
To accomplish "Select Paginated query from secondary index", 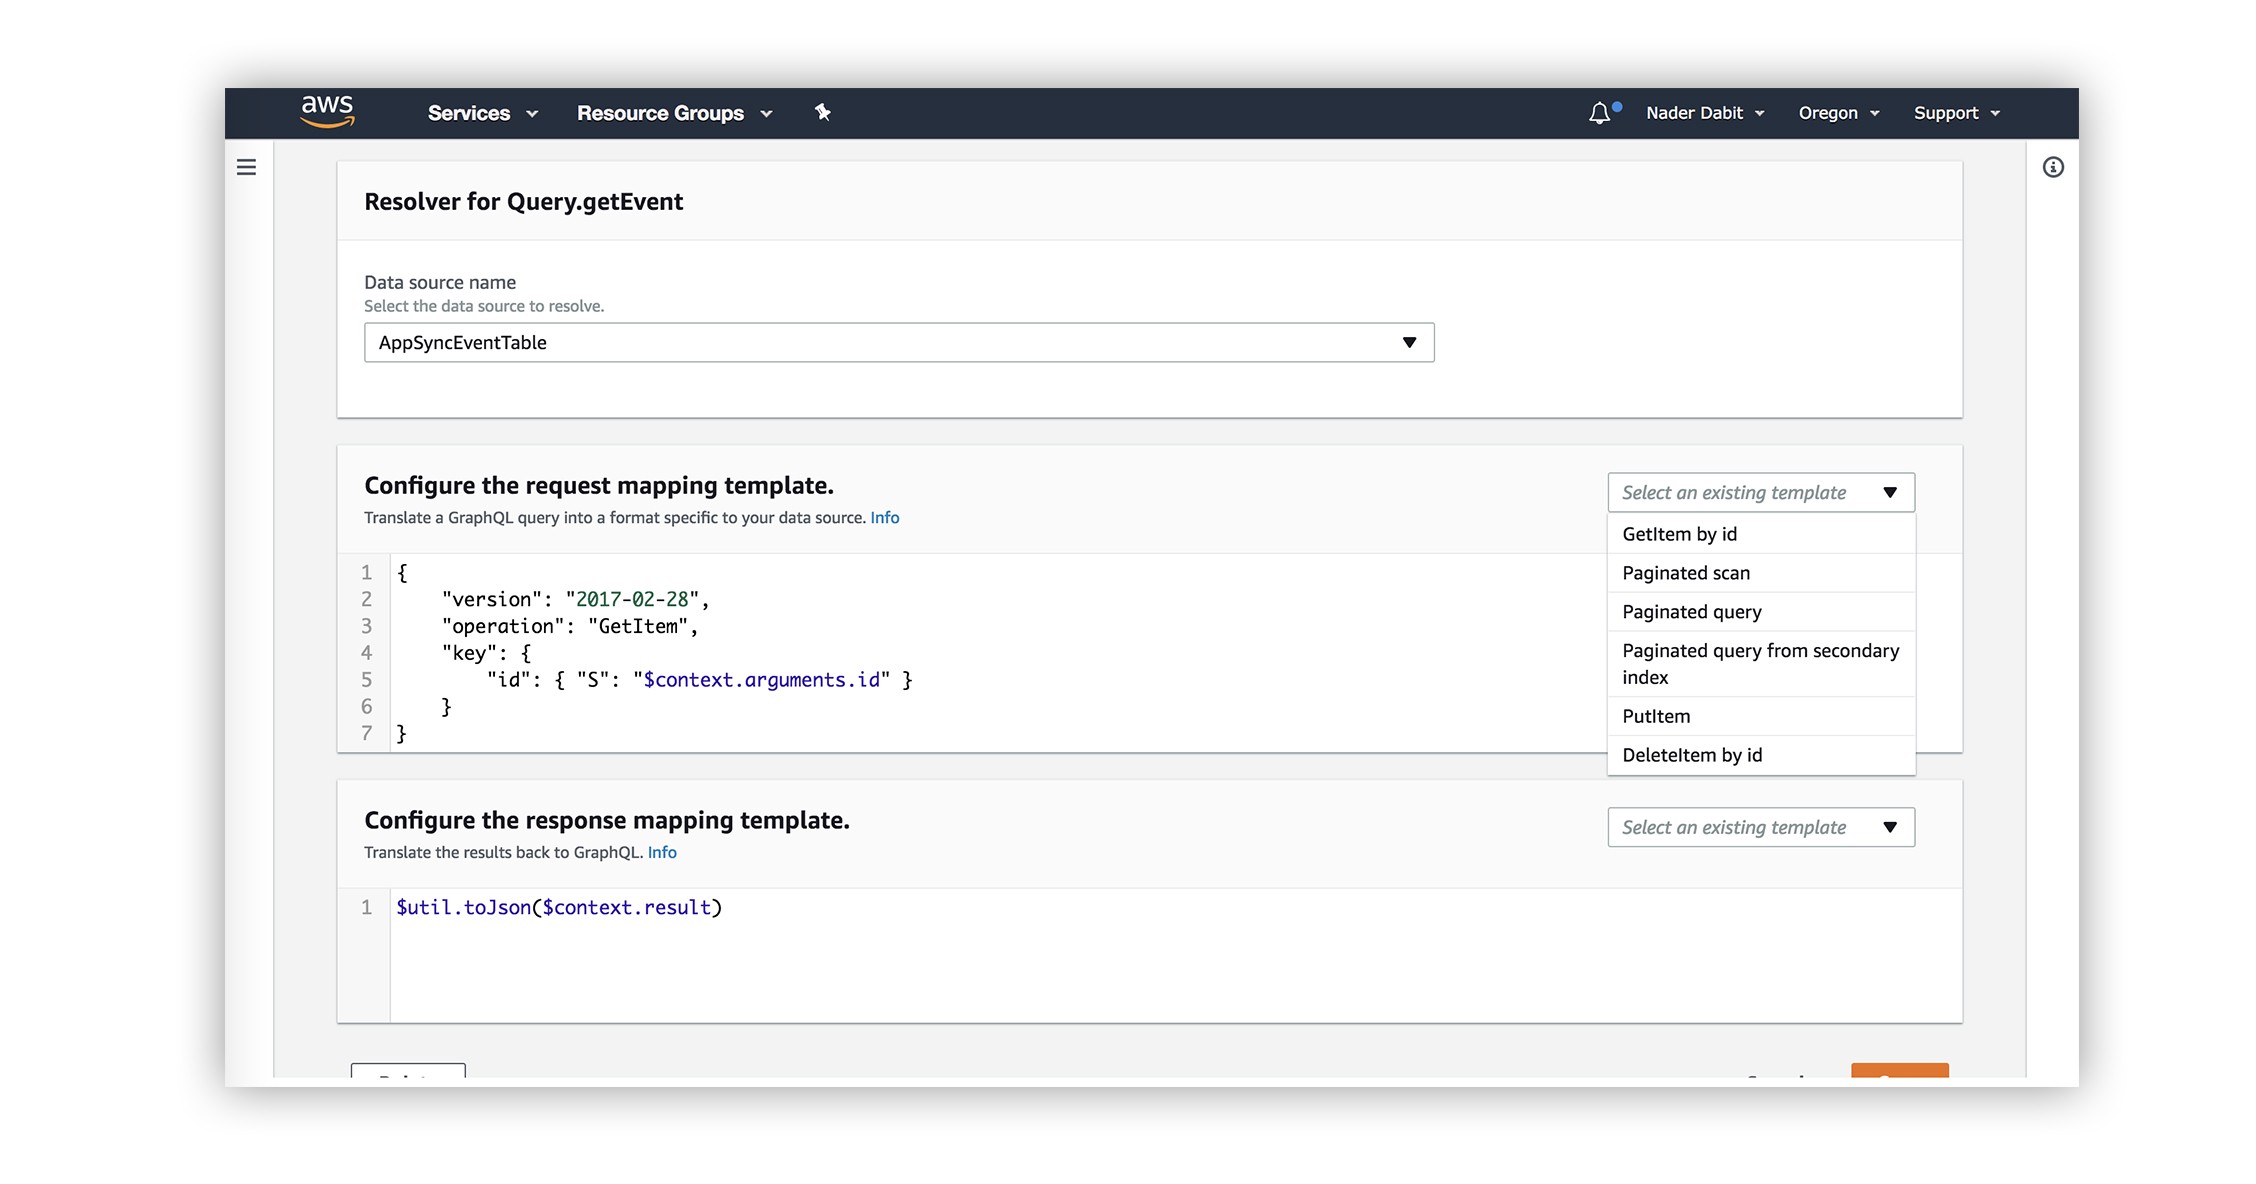I will pos(1760,664).
